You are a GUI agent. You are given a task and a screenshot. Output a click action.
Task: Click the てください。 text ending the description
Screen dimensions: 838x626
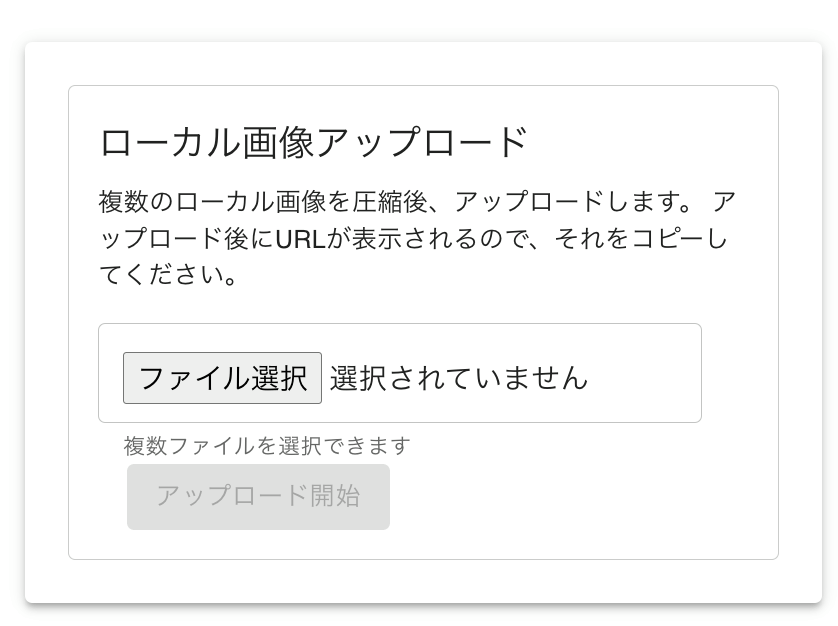169,274
